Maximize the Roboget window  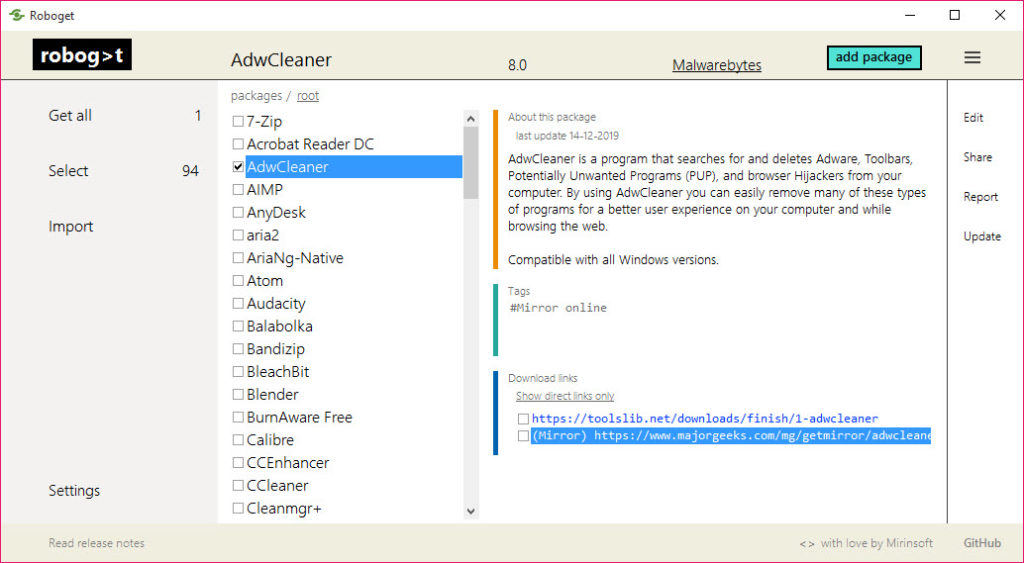click(955, 15)
